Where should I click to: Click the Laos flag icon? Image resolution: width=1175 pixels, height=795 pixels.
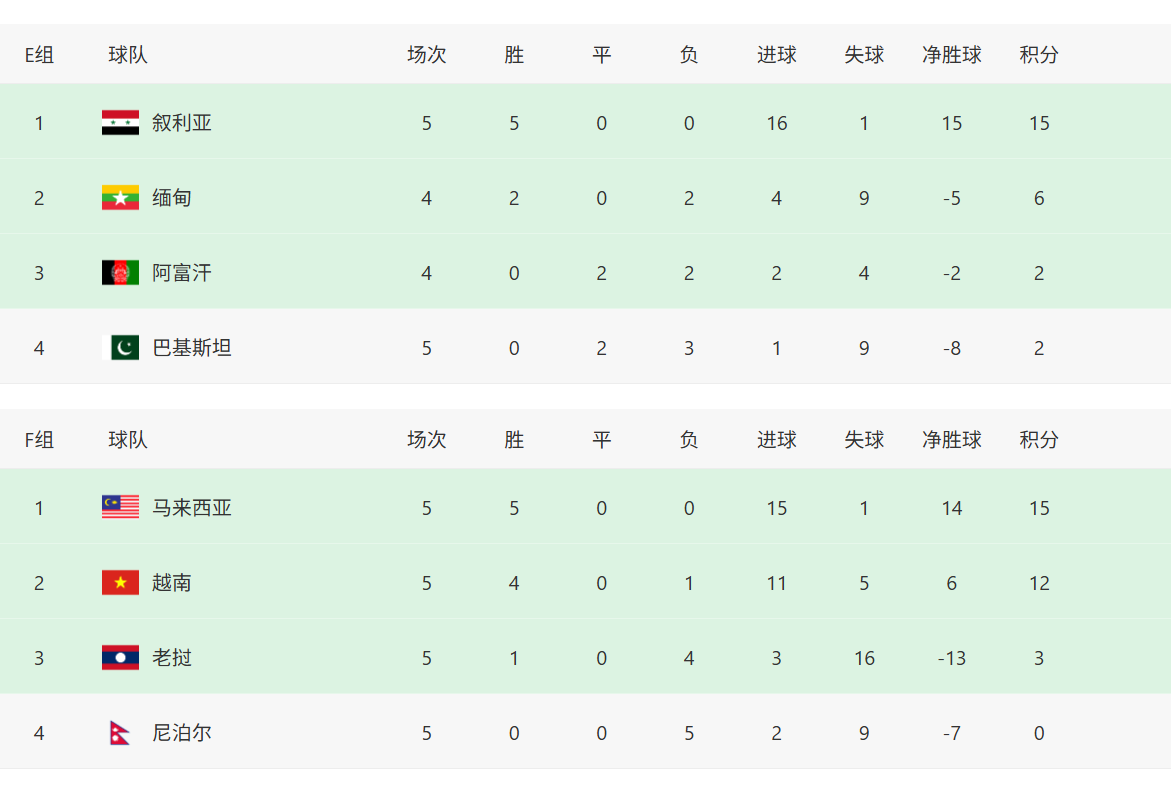[120, 658]
